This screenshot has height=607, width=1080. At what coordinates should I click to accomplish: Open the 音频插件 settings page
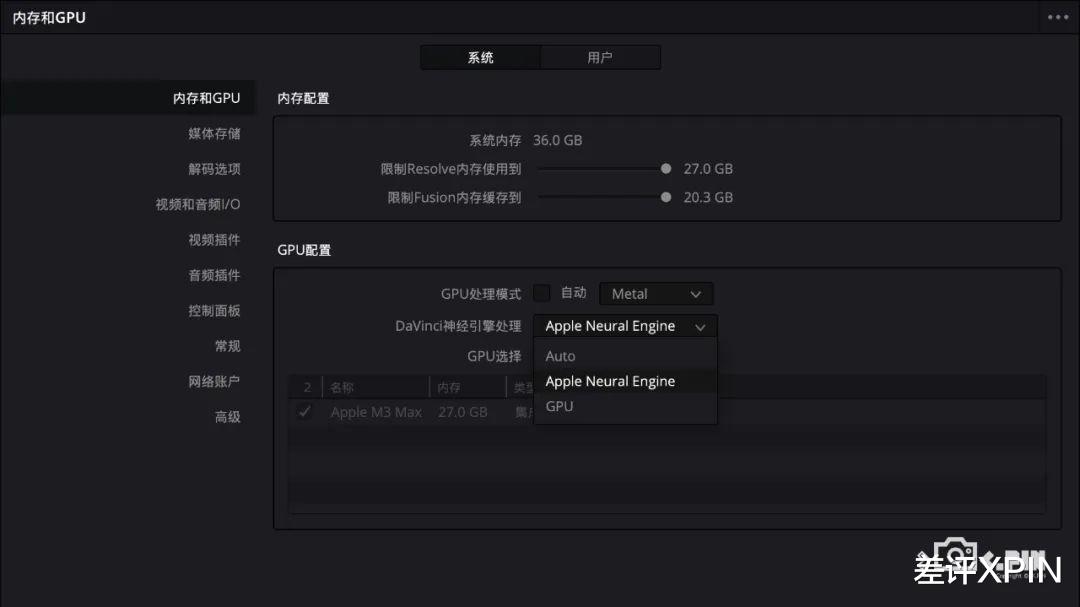tap(215, 275)
